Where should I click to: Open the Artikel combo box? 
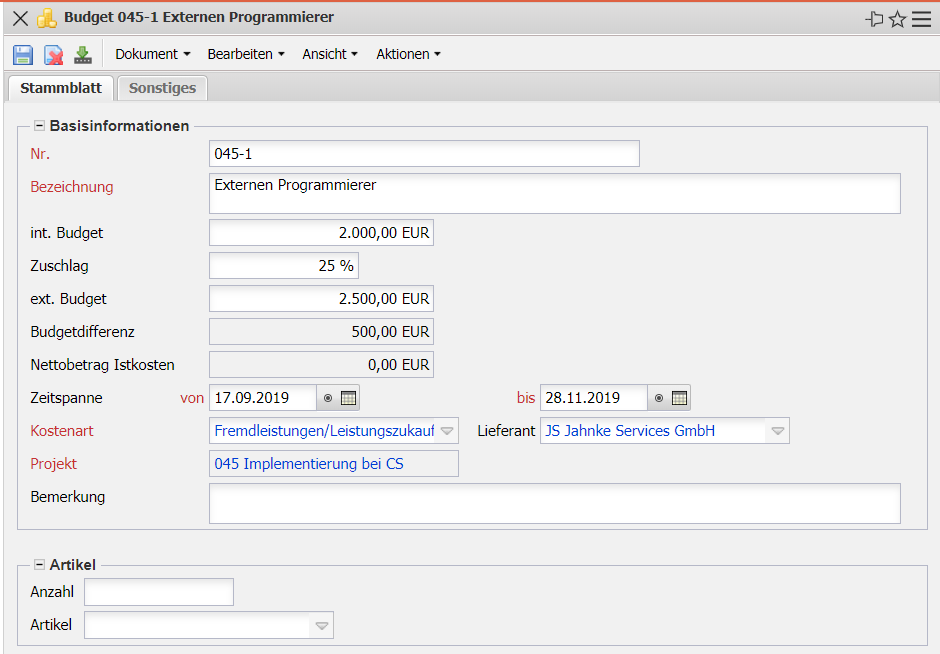321,626
